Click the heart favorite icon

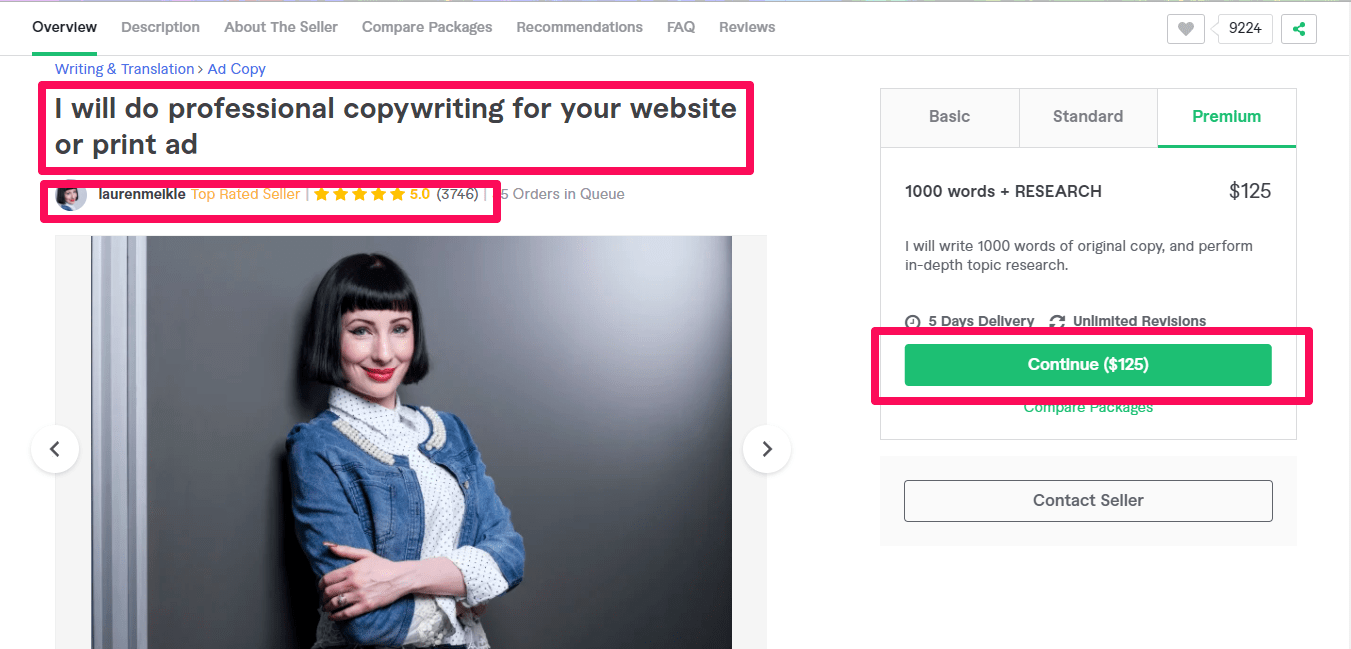click(1185, 29)
